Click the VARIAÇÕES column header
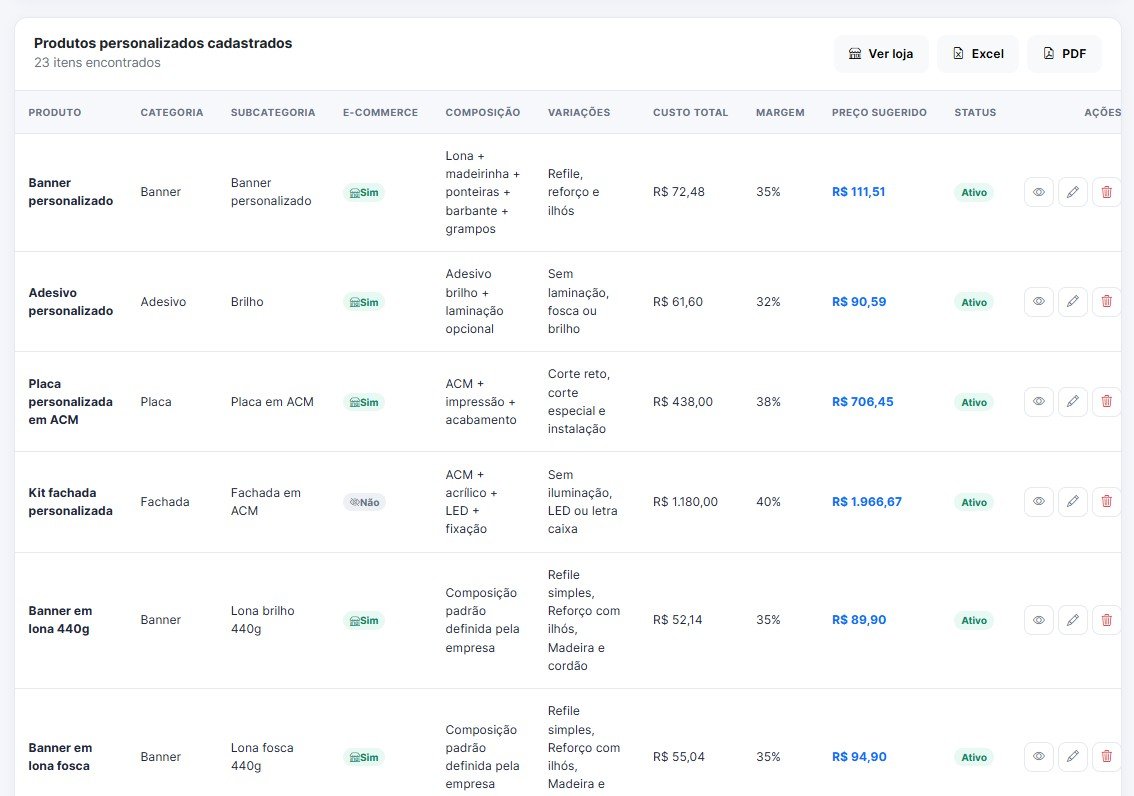The image size is (1134, 796). (x=579, y=113)
